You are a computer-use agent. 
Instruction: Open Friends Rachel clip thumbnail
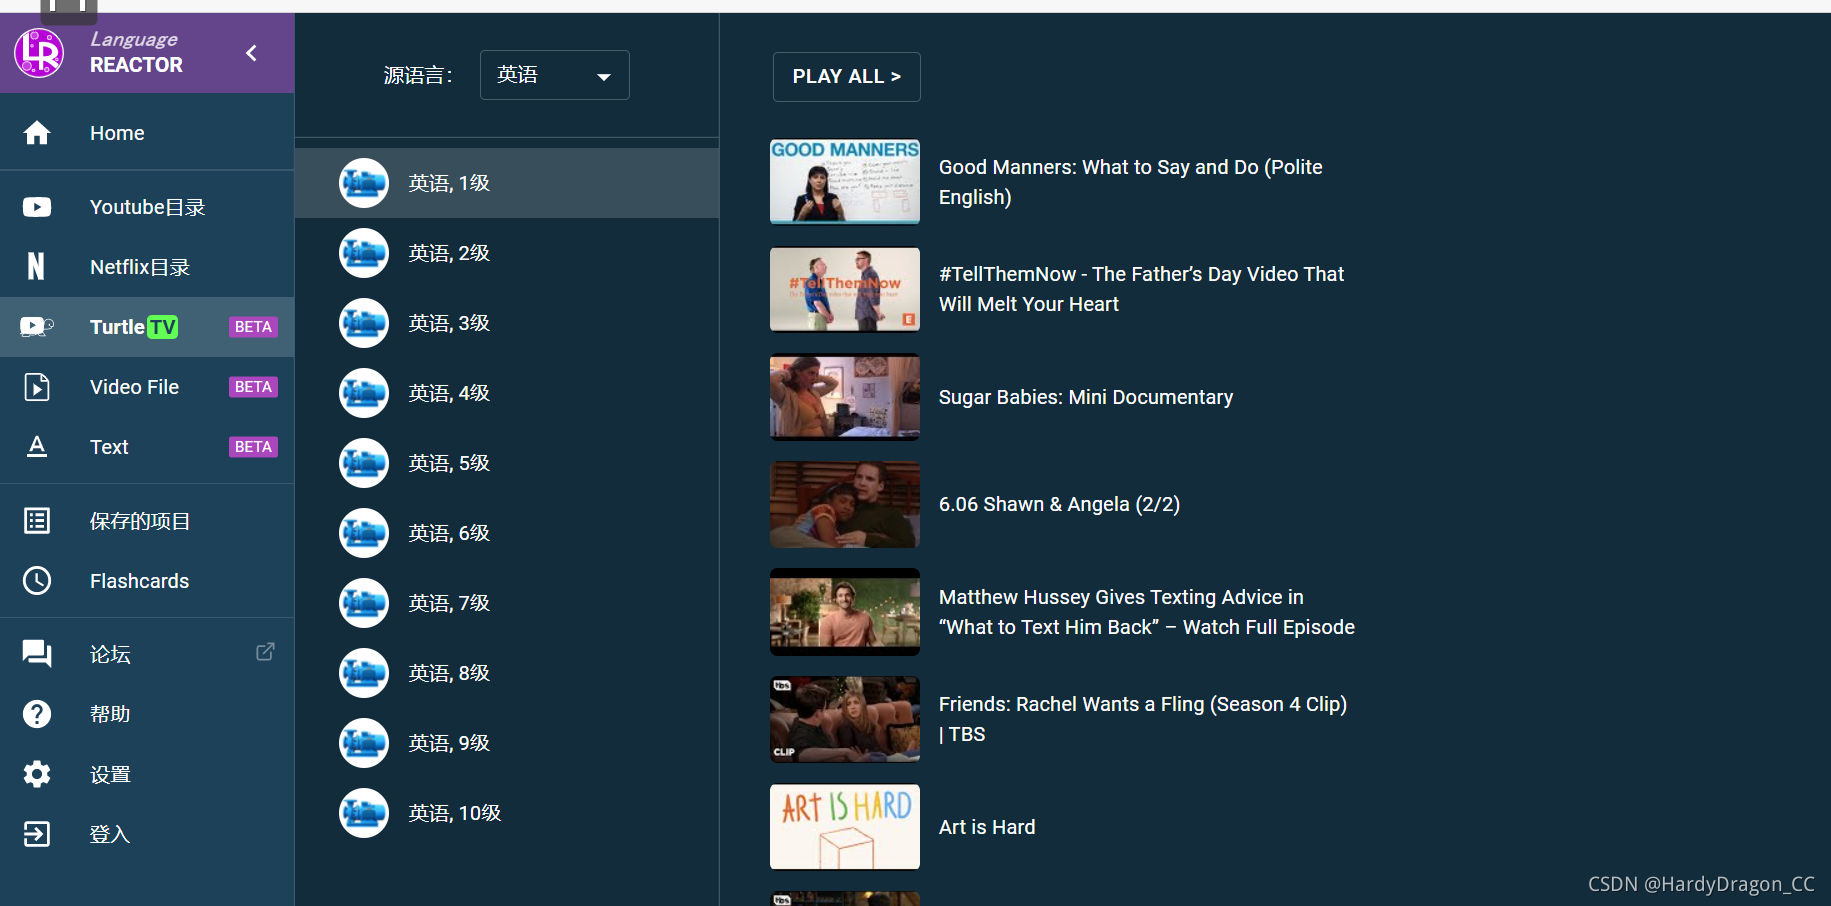[845, 719]
